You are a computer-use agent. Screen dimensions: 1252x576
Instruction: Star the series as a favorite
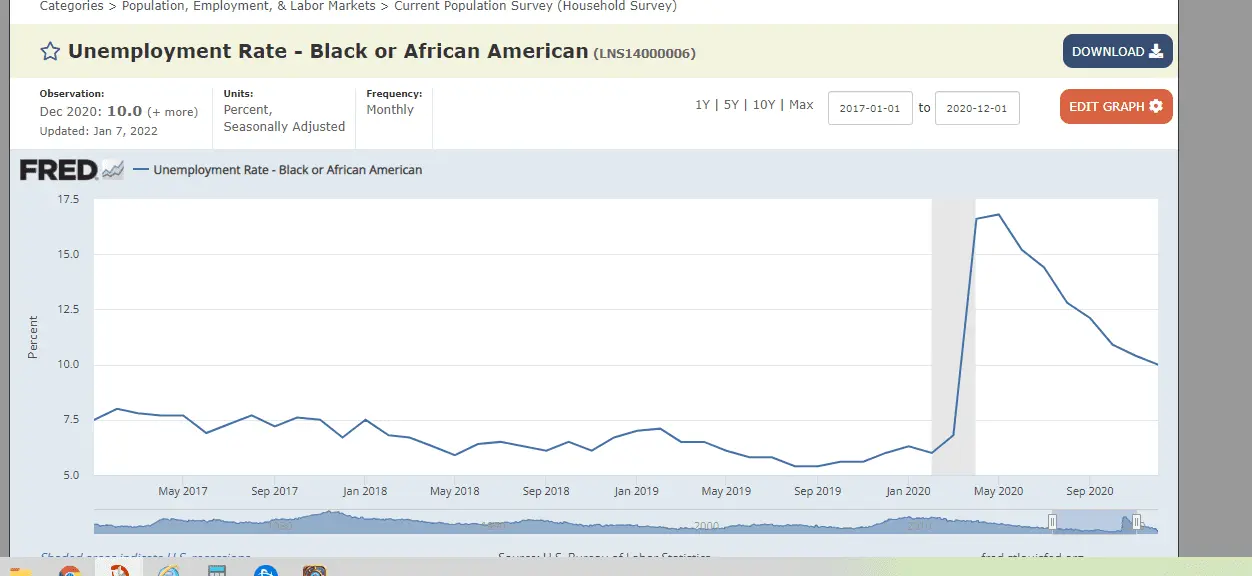[x=50, y=52]
